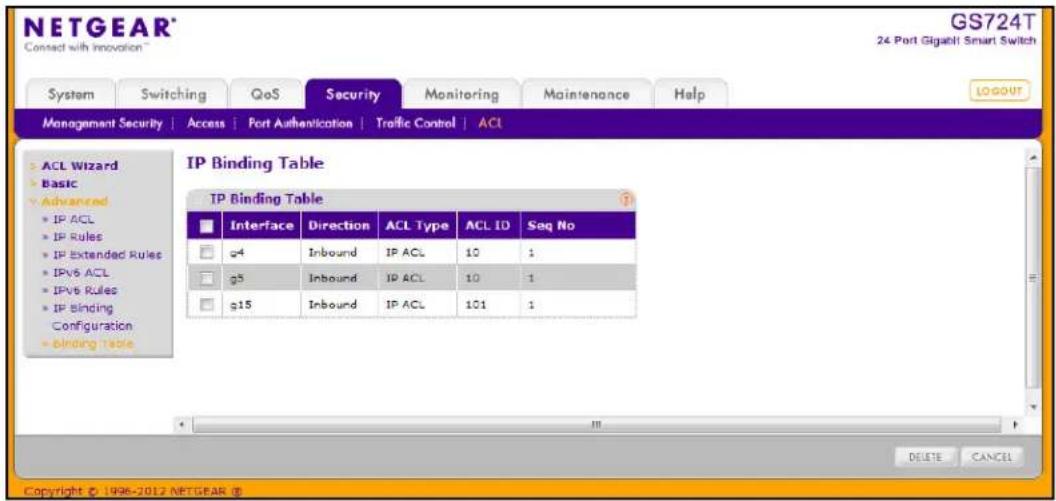Expand the Basic sidebar section

pos(59,183)
